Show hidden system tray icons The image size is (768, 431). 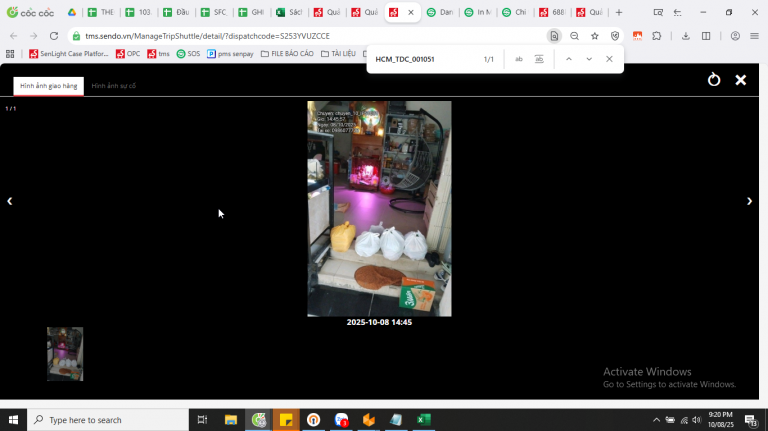[656, 420]
